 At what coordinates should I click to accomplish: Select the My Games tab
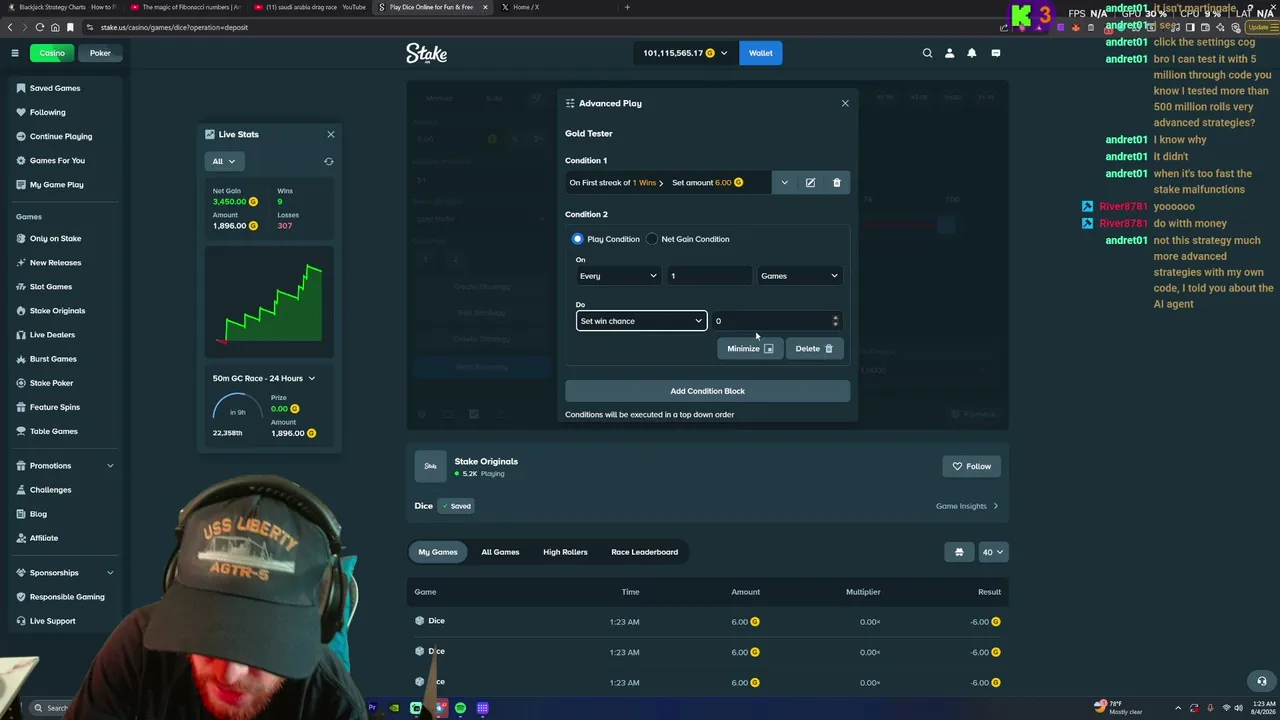point(438,552)
